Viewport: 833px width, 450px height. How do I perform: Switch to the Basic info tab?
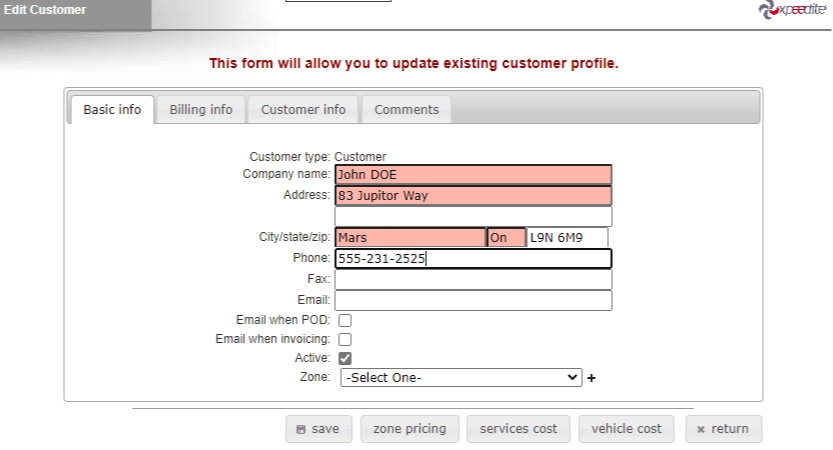(112, 110)
